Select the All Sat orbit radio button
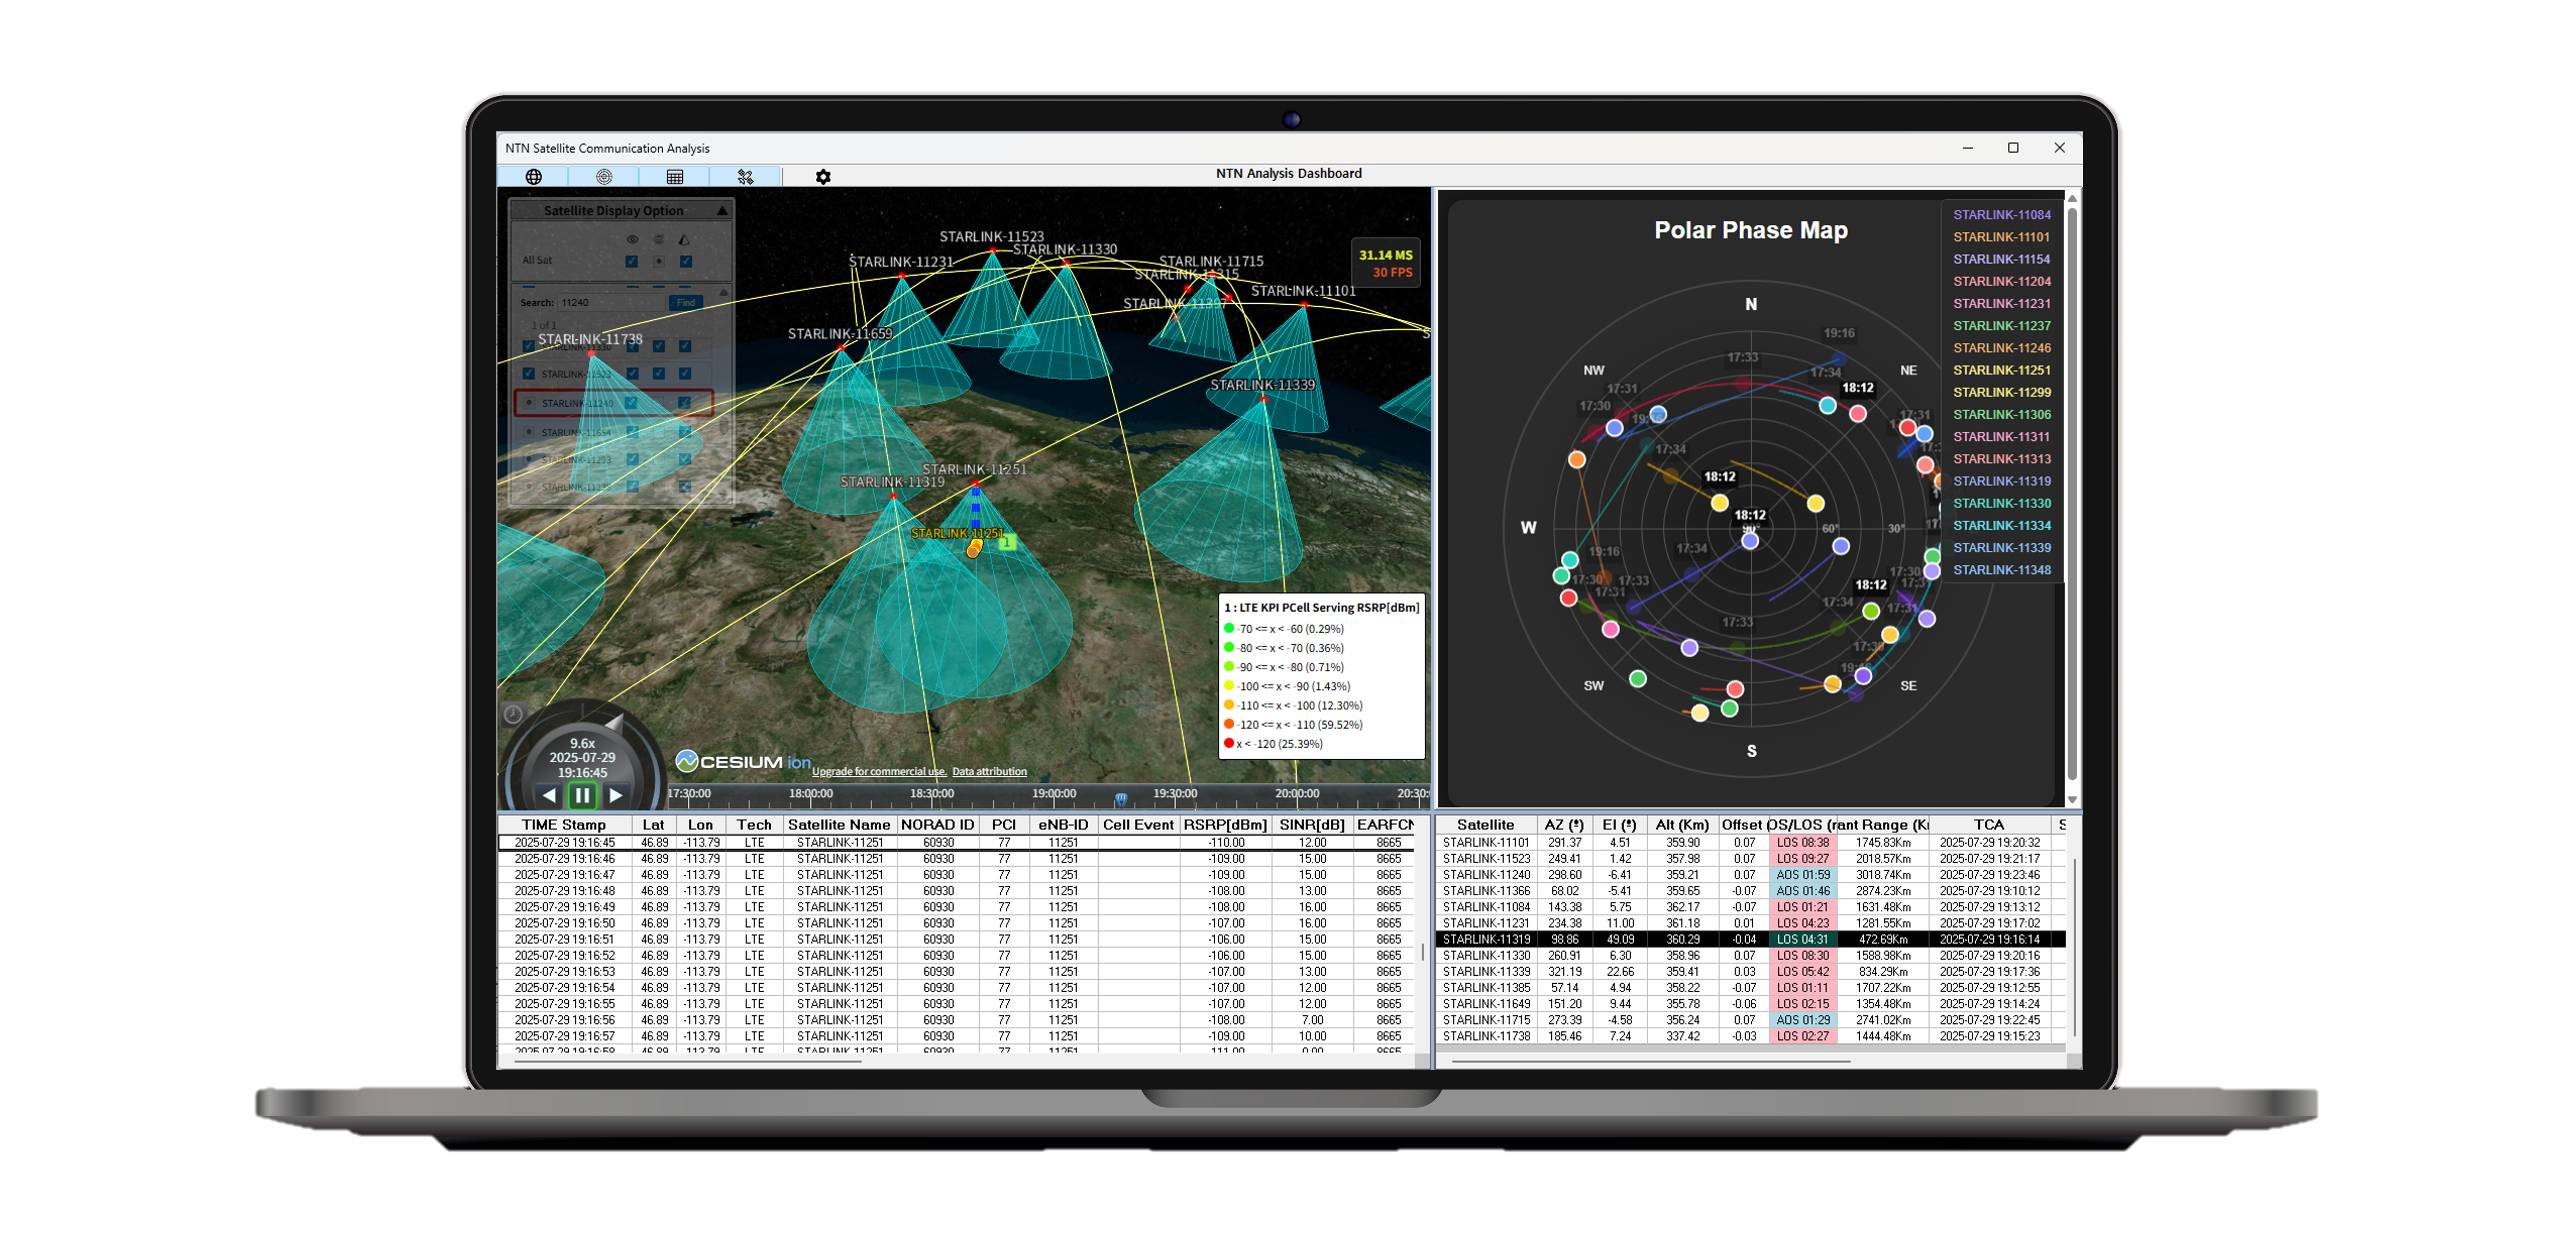 (x=658, y=261)
